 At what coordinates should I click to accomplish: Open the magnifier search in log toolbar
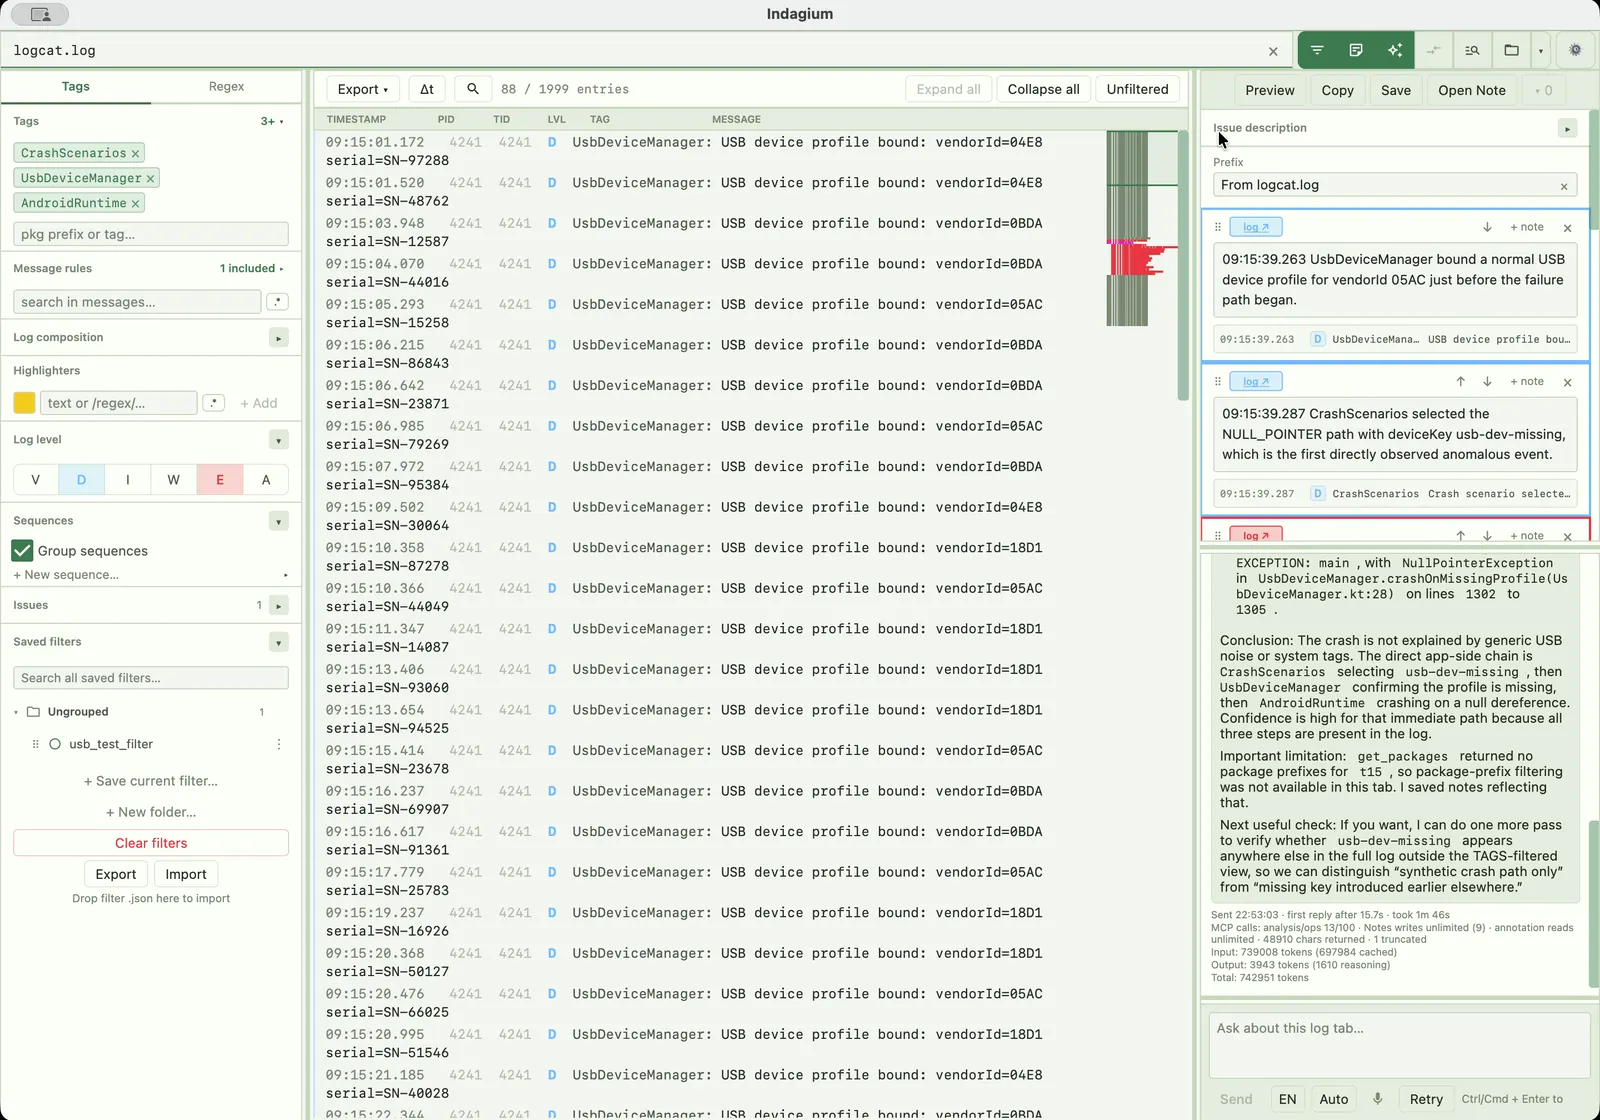pos(473,89)
